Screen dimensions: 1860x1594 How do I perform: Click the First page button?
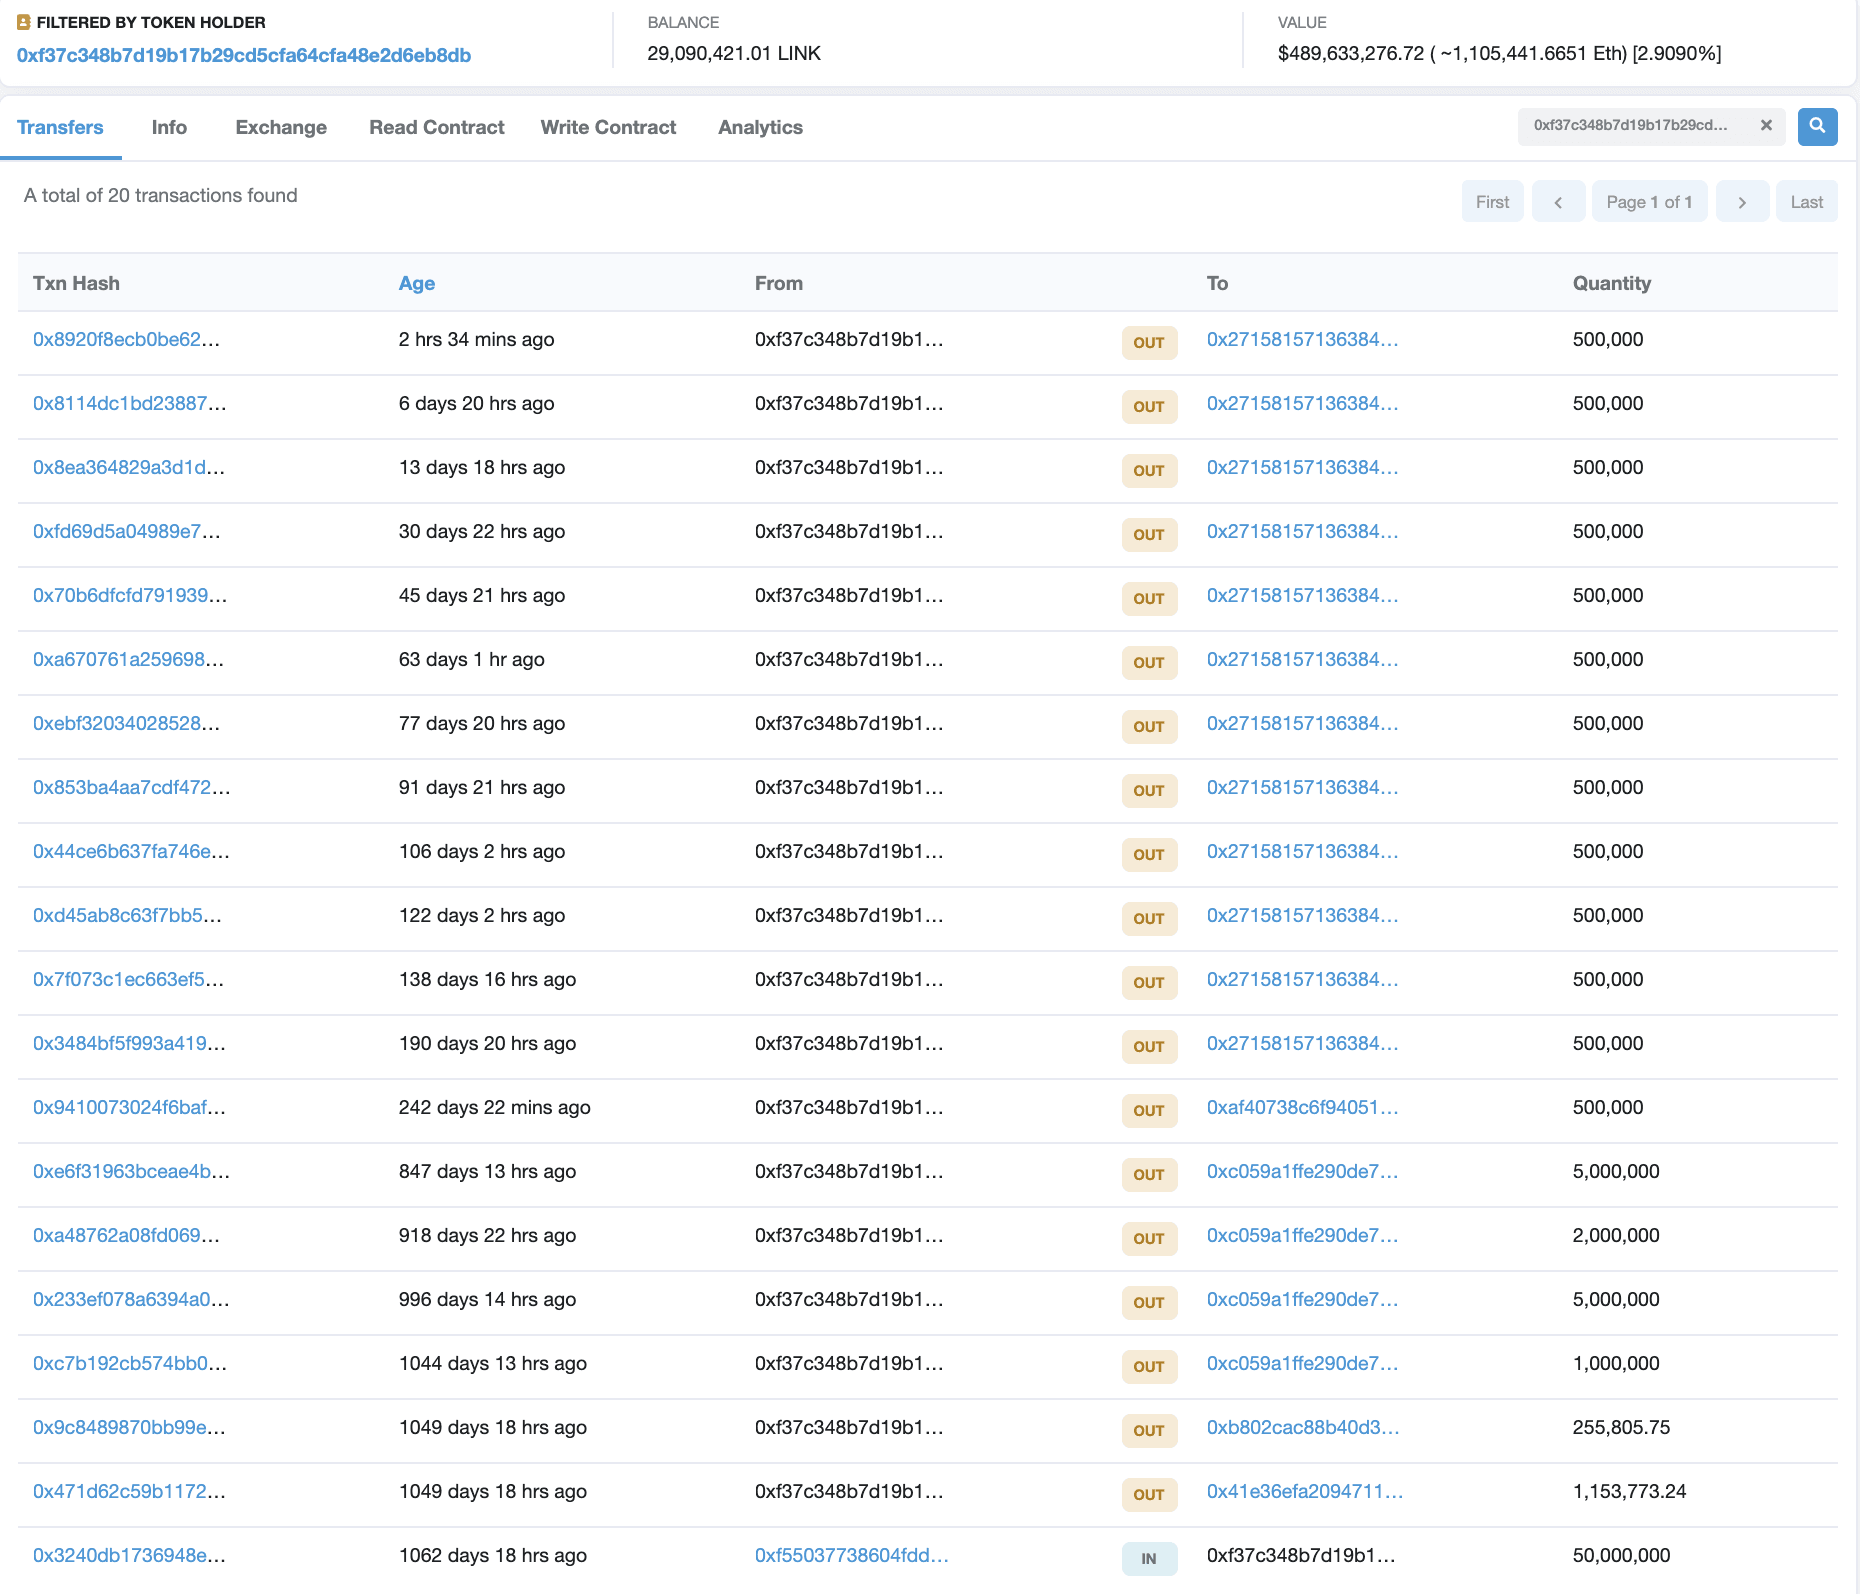tap(1492, 202)
